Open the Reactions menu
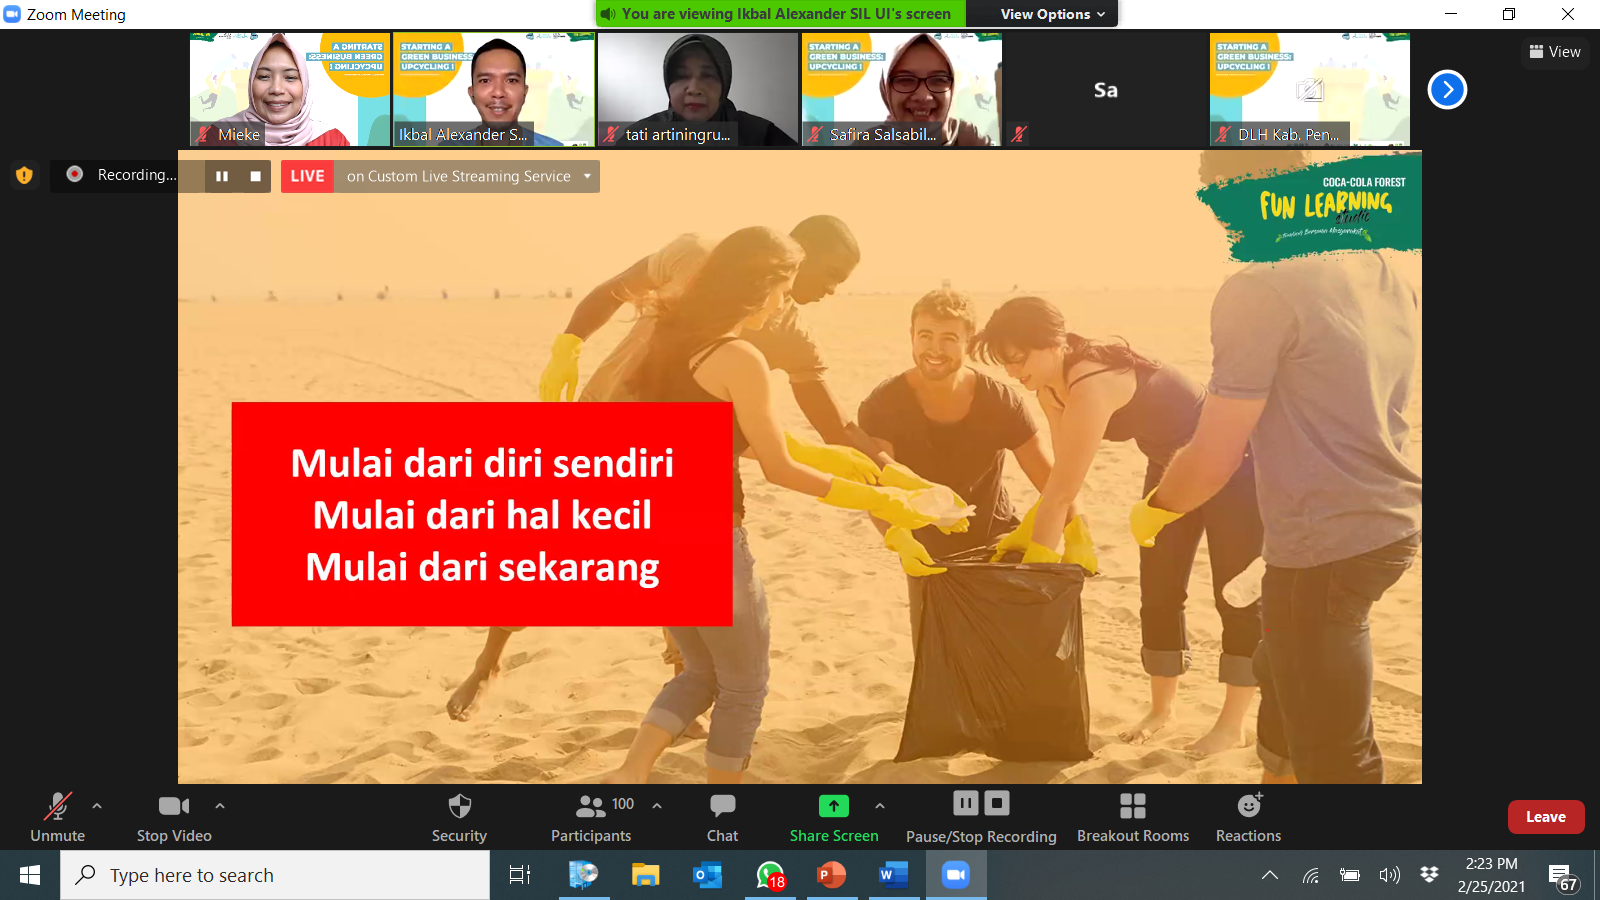The width and height of the screenshot is (1600, 900). [x=1248, y=818]
